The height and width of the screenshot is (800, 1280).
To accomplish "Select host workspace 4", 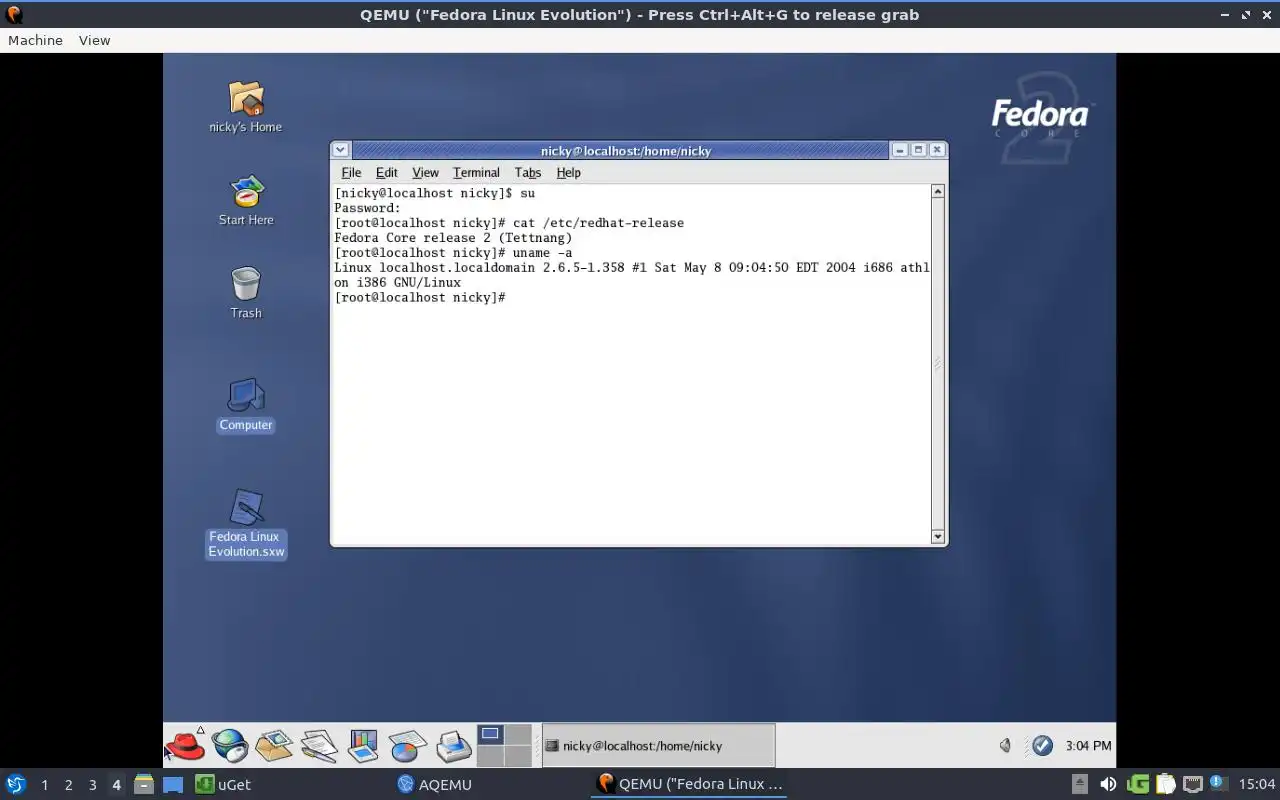I will tap(116, 785).
